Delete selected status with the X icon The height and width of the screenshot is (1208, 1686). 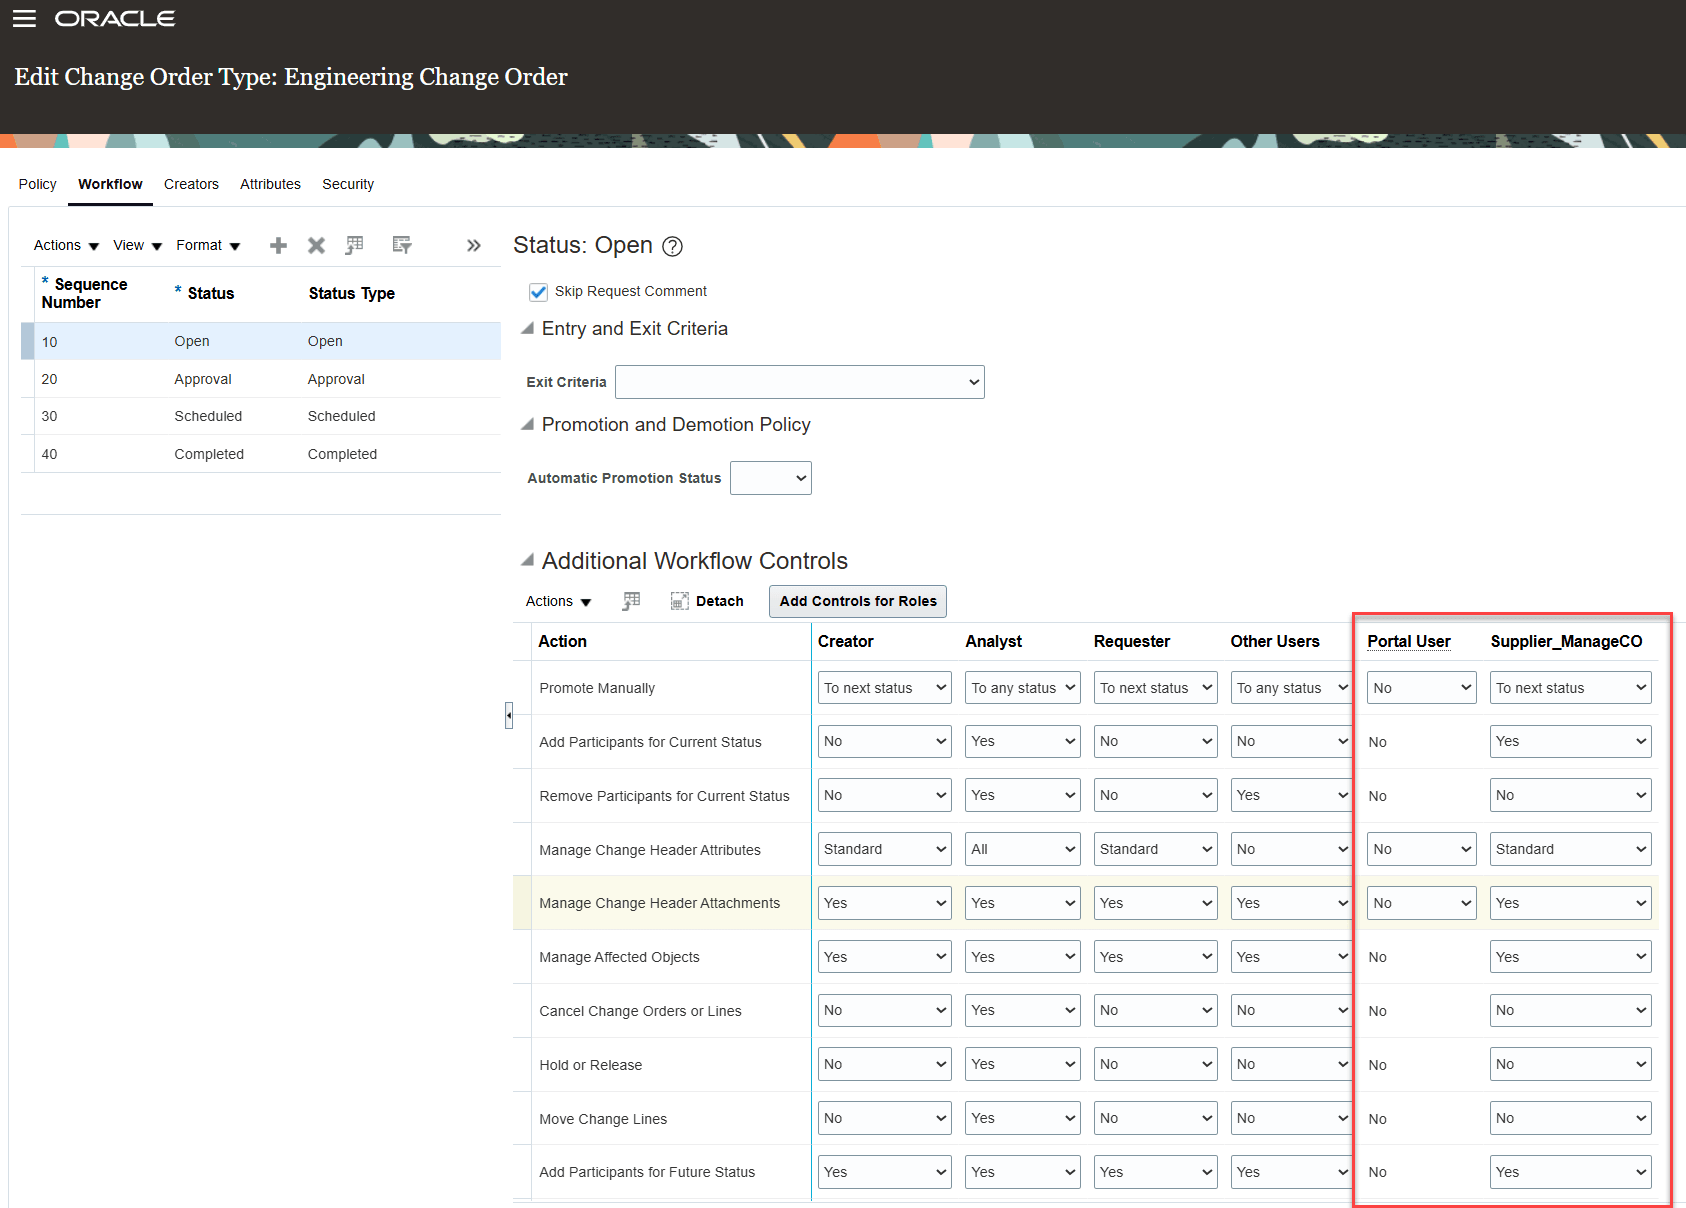click(316, 245)
